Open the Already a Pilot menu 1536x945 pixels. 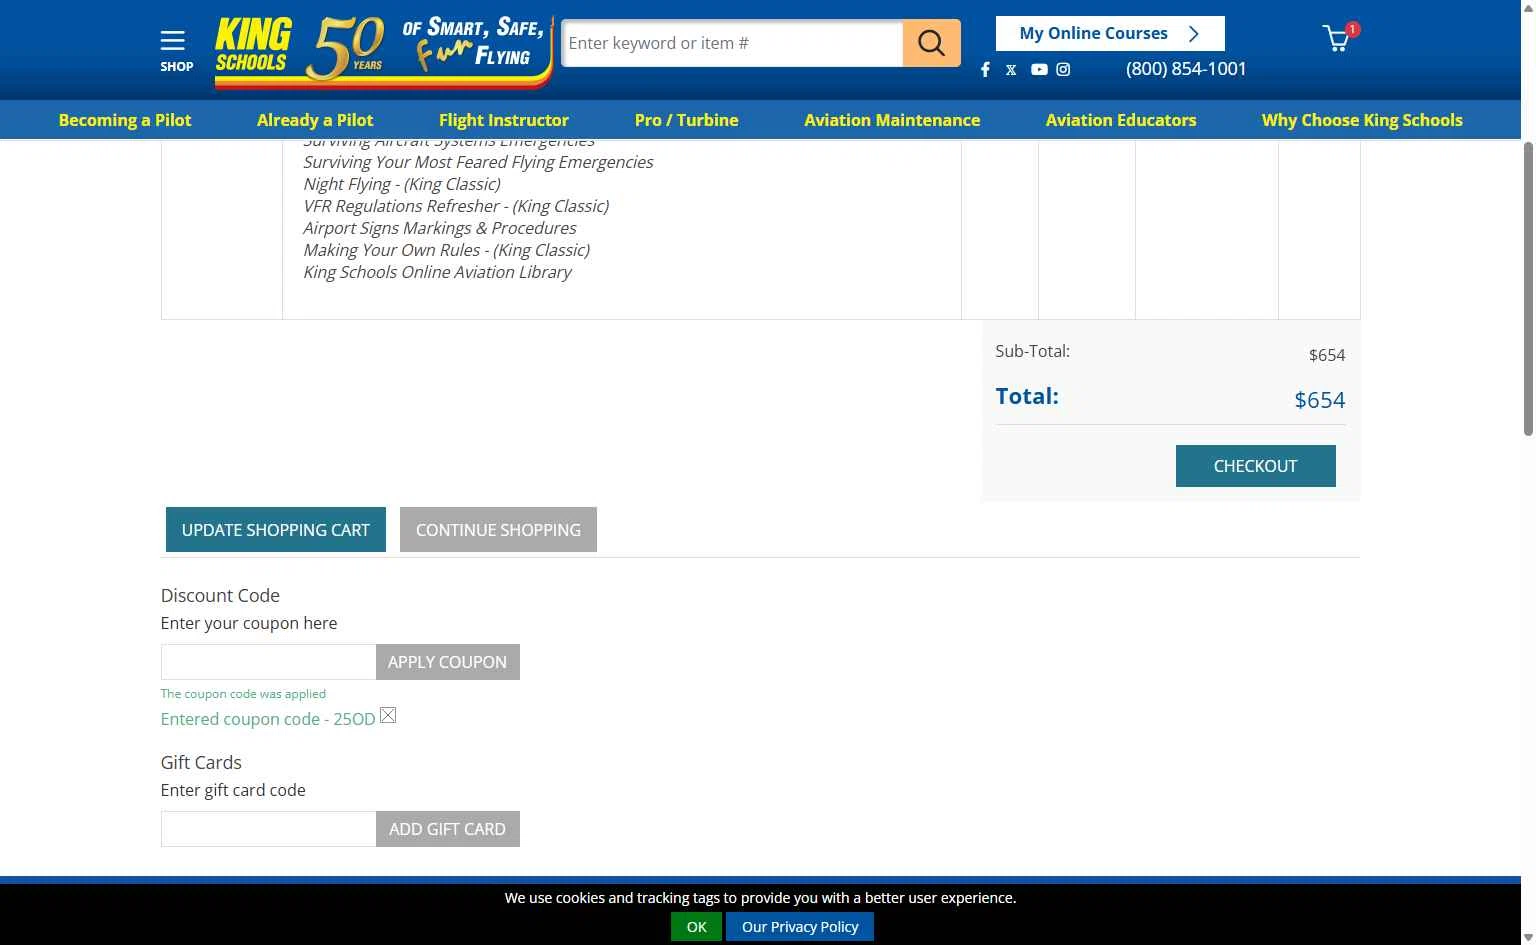coord(315,120)
